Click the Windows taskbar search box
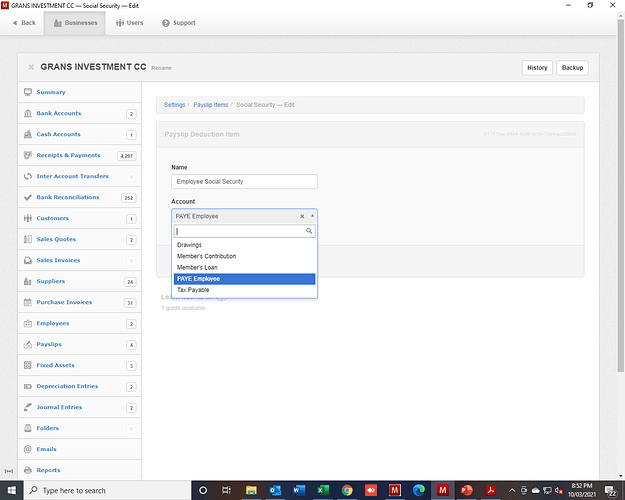Viewport: 625px width, 500px height. tap(108, 490)
